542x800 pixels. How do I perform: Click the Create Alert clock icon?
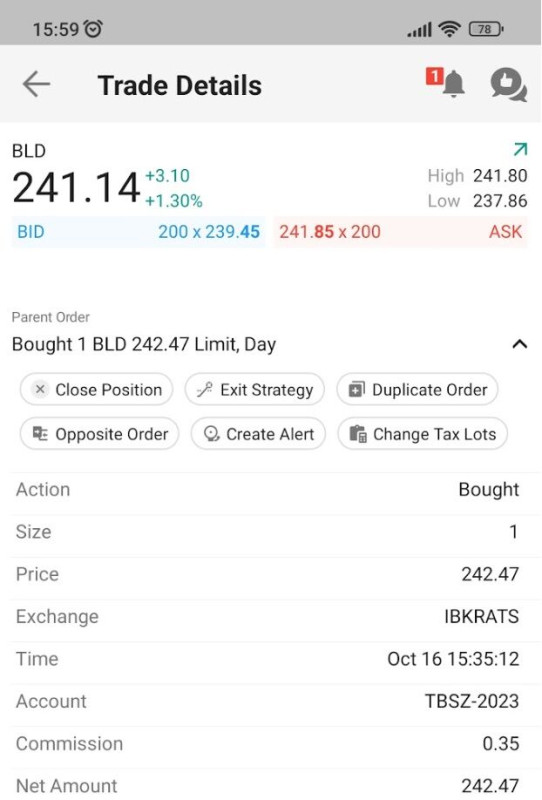click(x=211, y=434)
